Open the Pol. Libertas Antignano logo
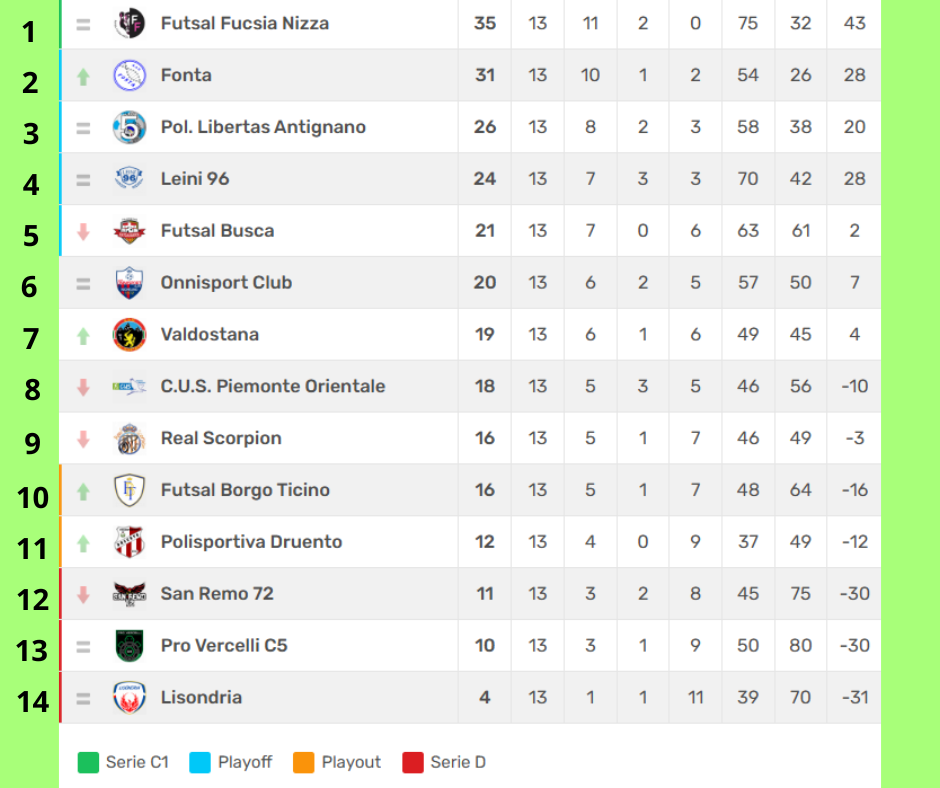 coord(129,127)
